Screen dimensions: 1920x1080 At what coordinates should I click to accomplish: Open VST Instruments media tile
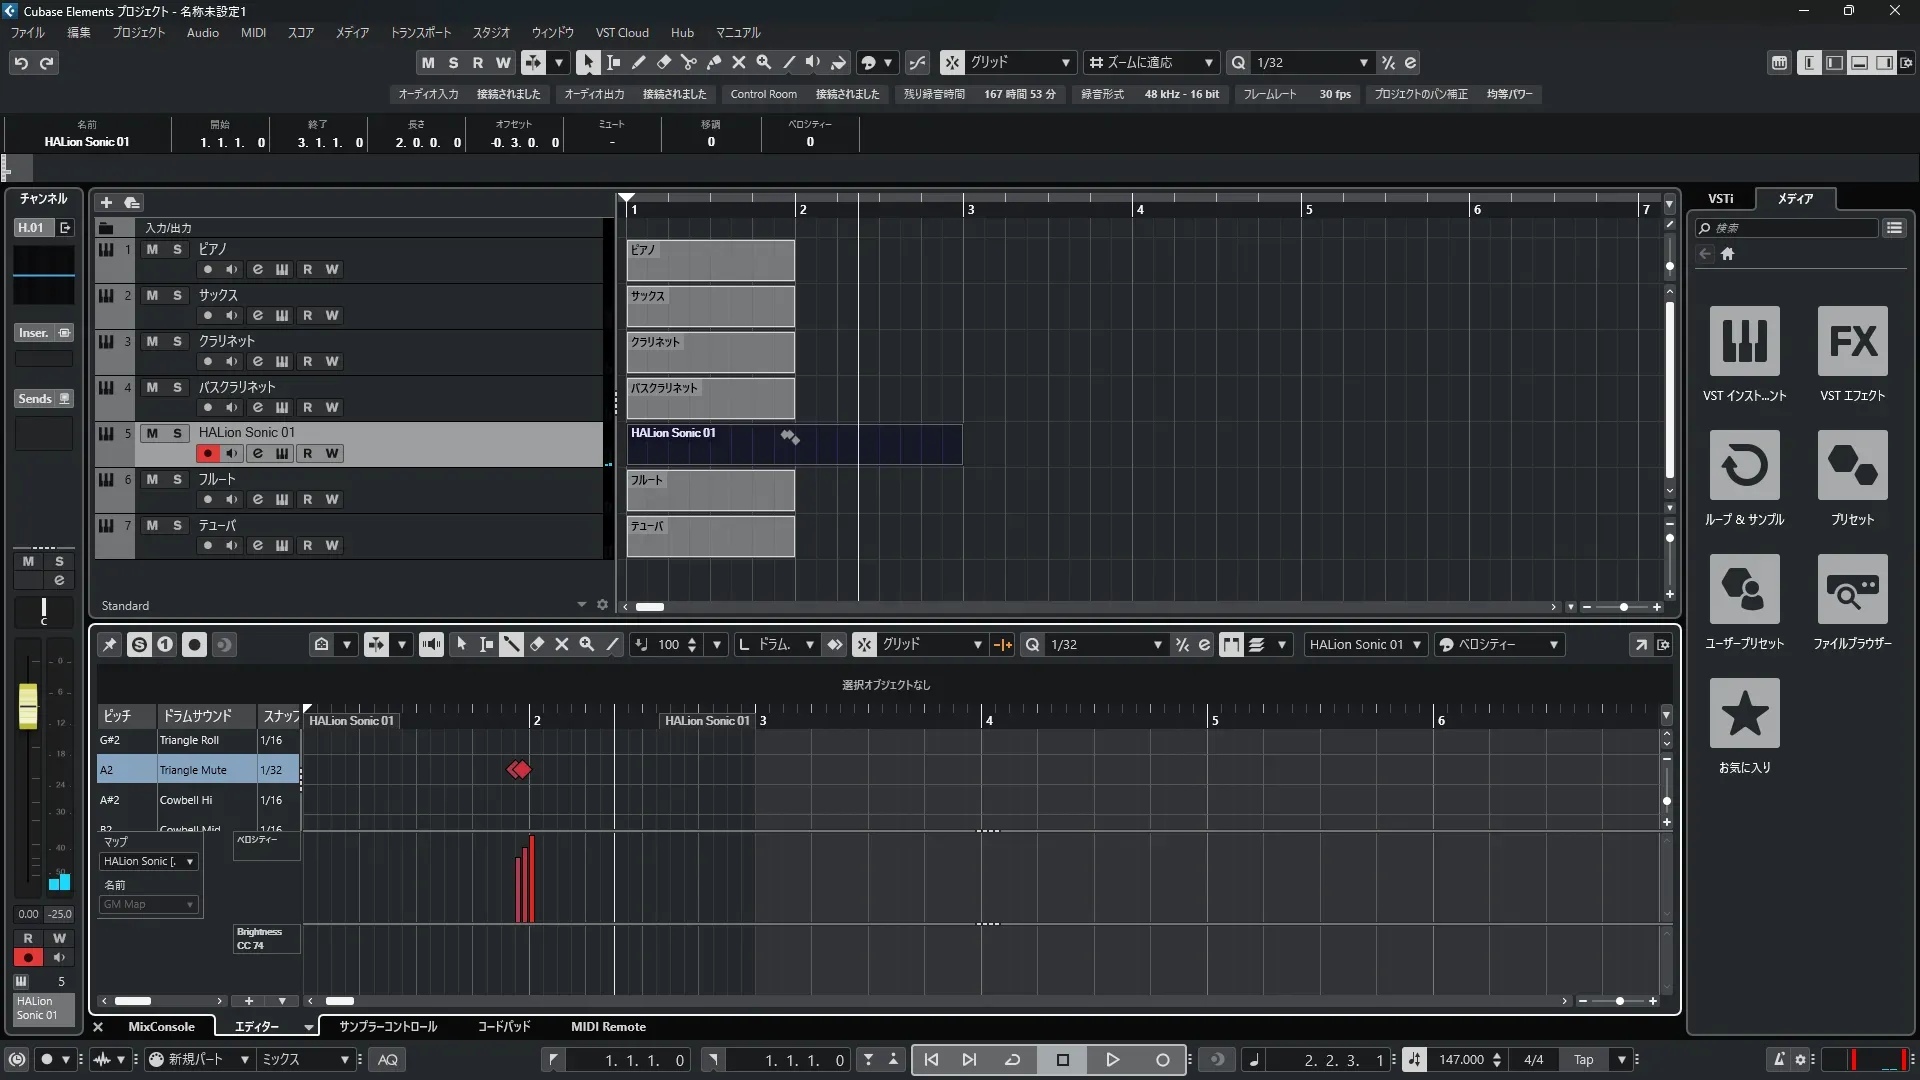(1744, 342)
